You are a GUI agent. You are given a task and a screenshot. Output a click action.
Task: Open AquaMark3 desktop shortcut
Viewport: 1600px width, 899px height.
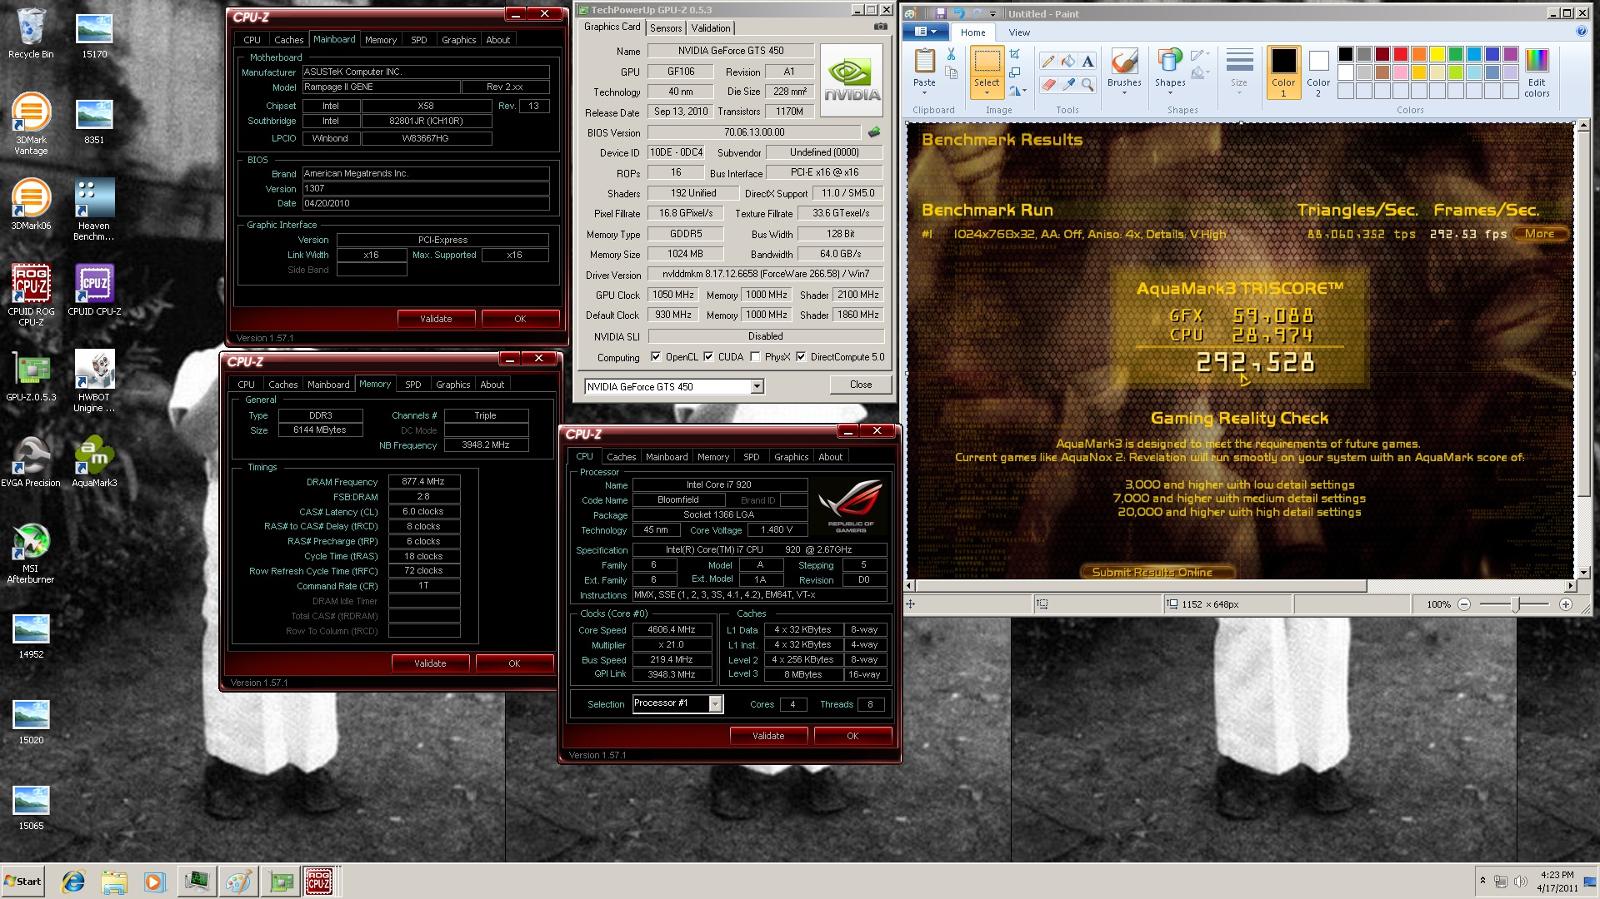[94, 463]
